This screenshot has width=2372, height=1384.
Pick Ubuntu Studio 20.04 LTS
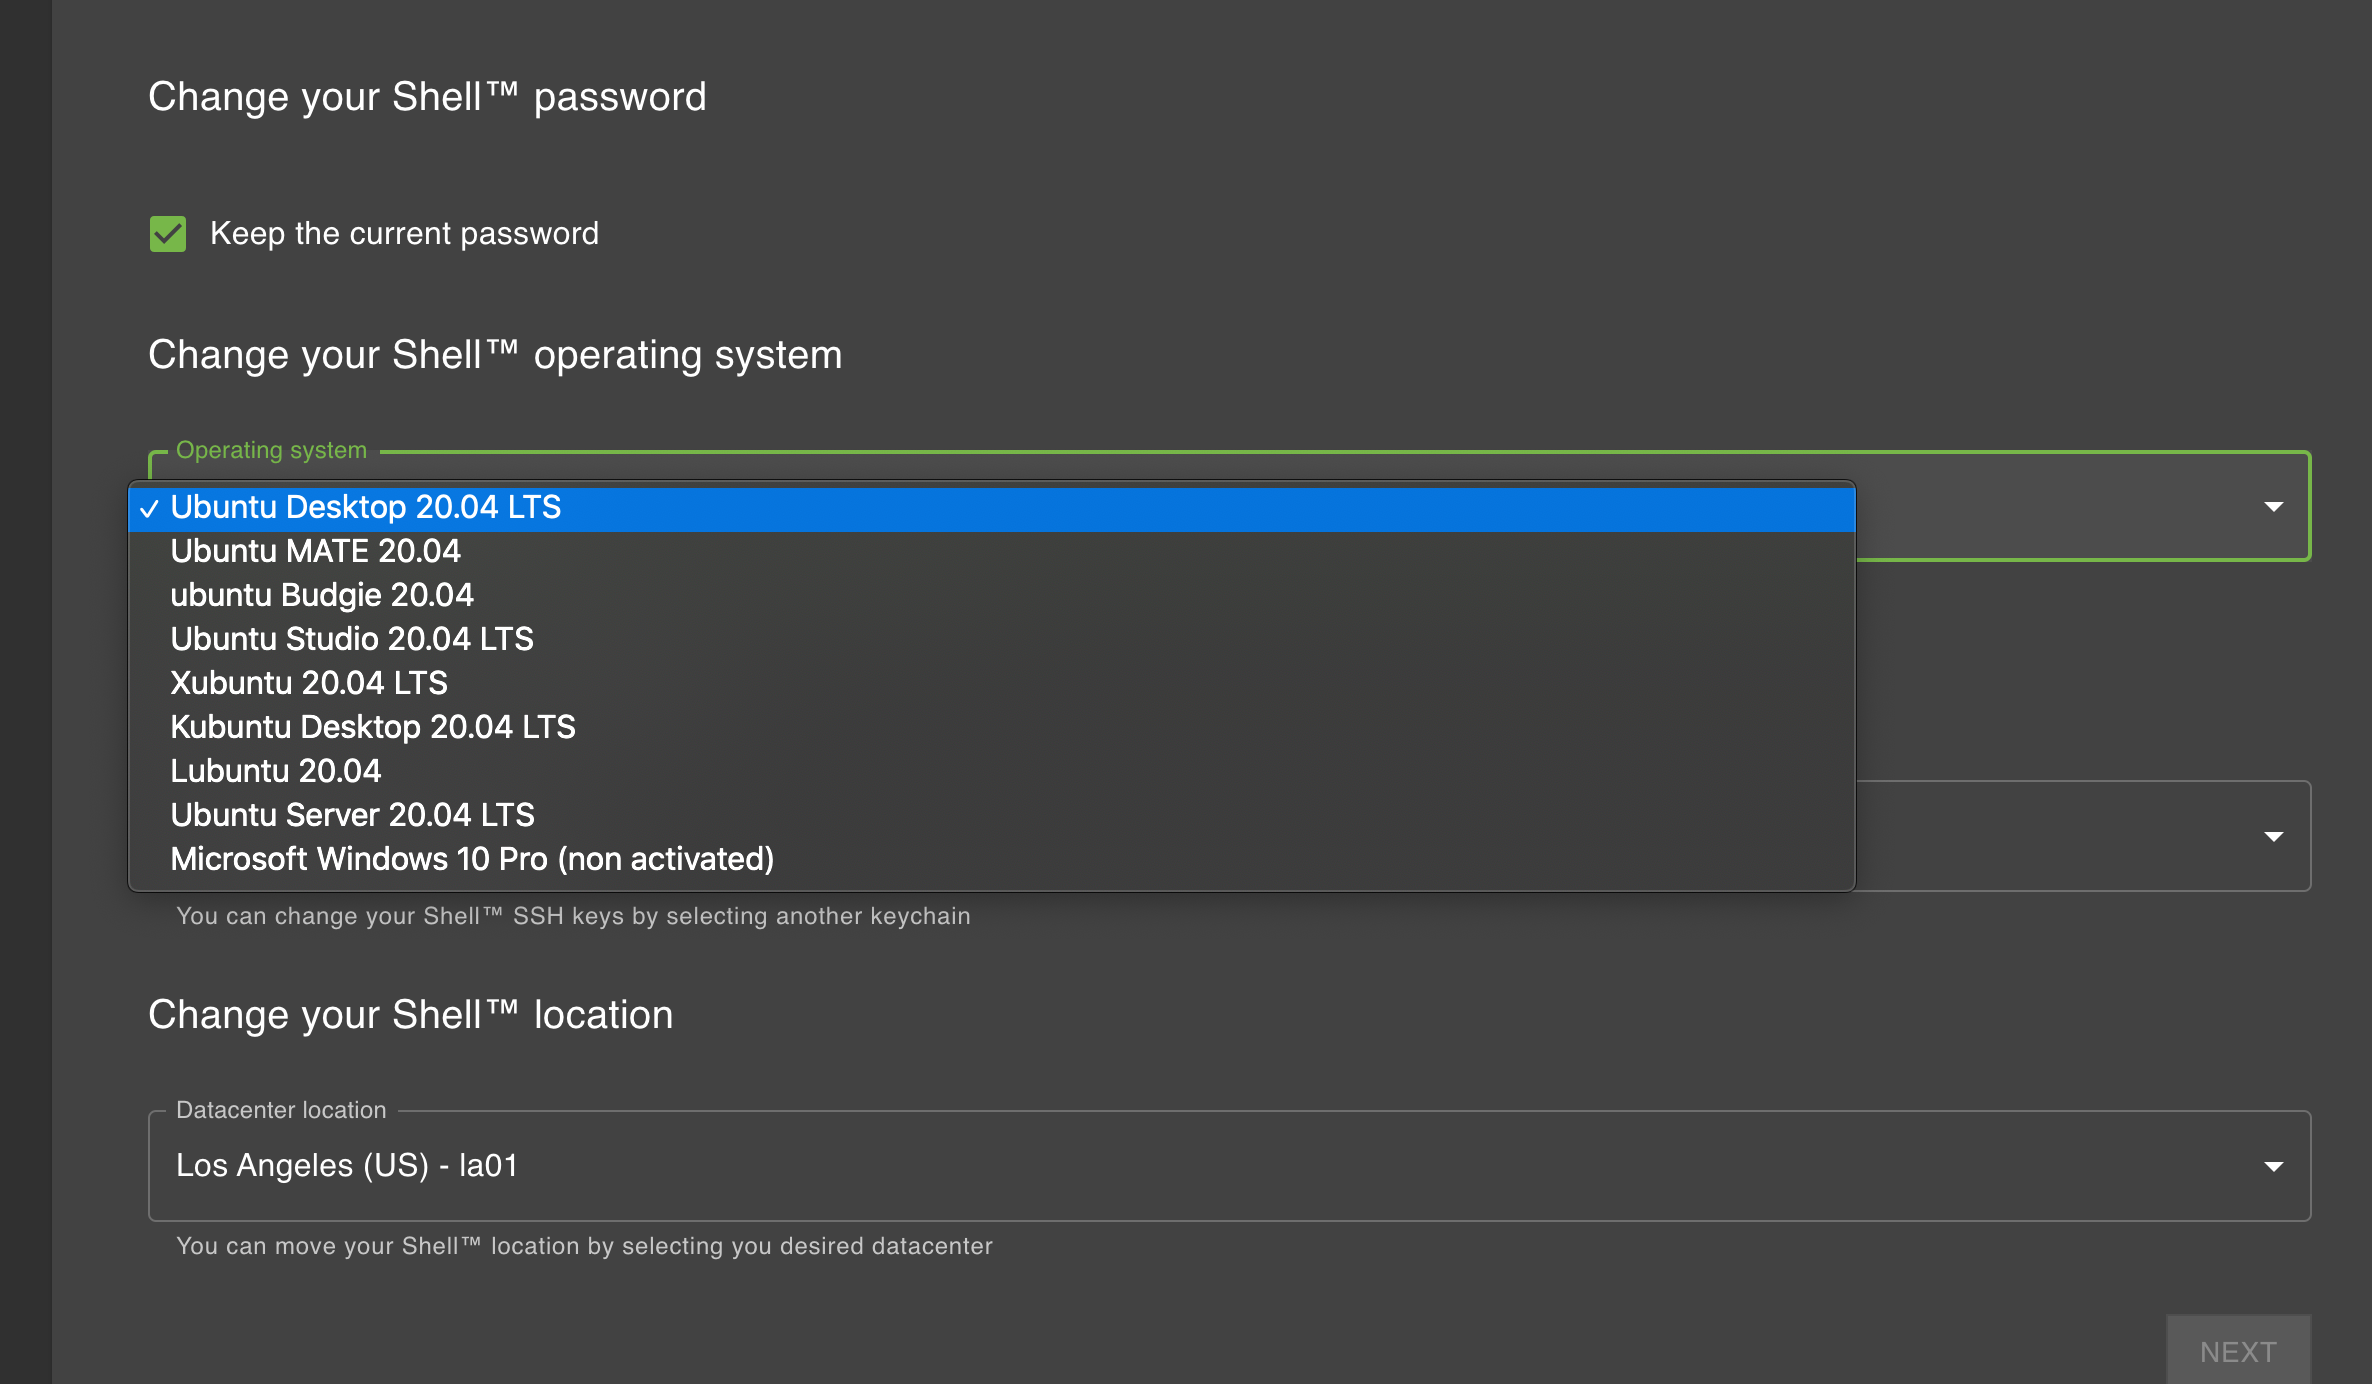(x=992, y=640)
